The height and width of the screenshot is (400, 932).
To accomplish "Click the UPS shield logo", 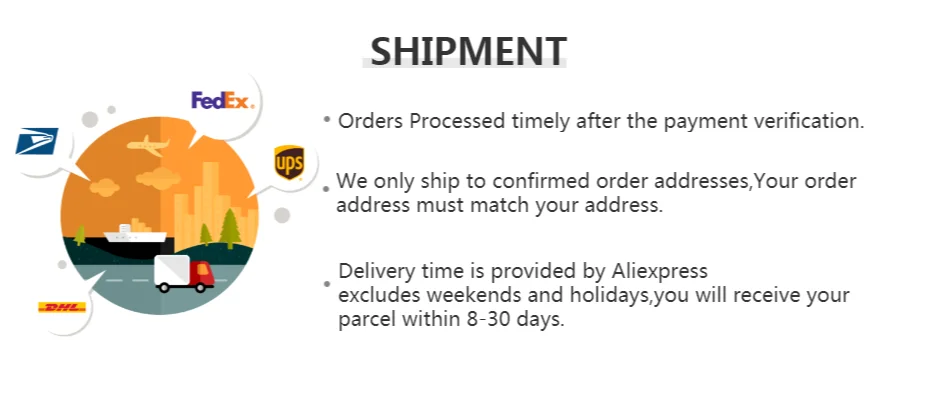I will coord(289,162).
